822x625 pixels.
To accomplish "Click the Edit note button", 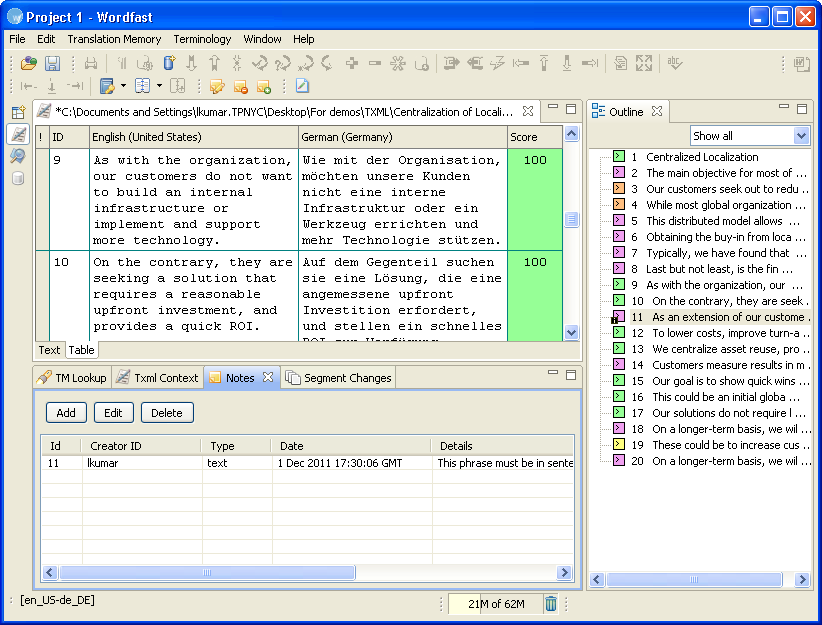I will 113,413.
